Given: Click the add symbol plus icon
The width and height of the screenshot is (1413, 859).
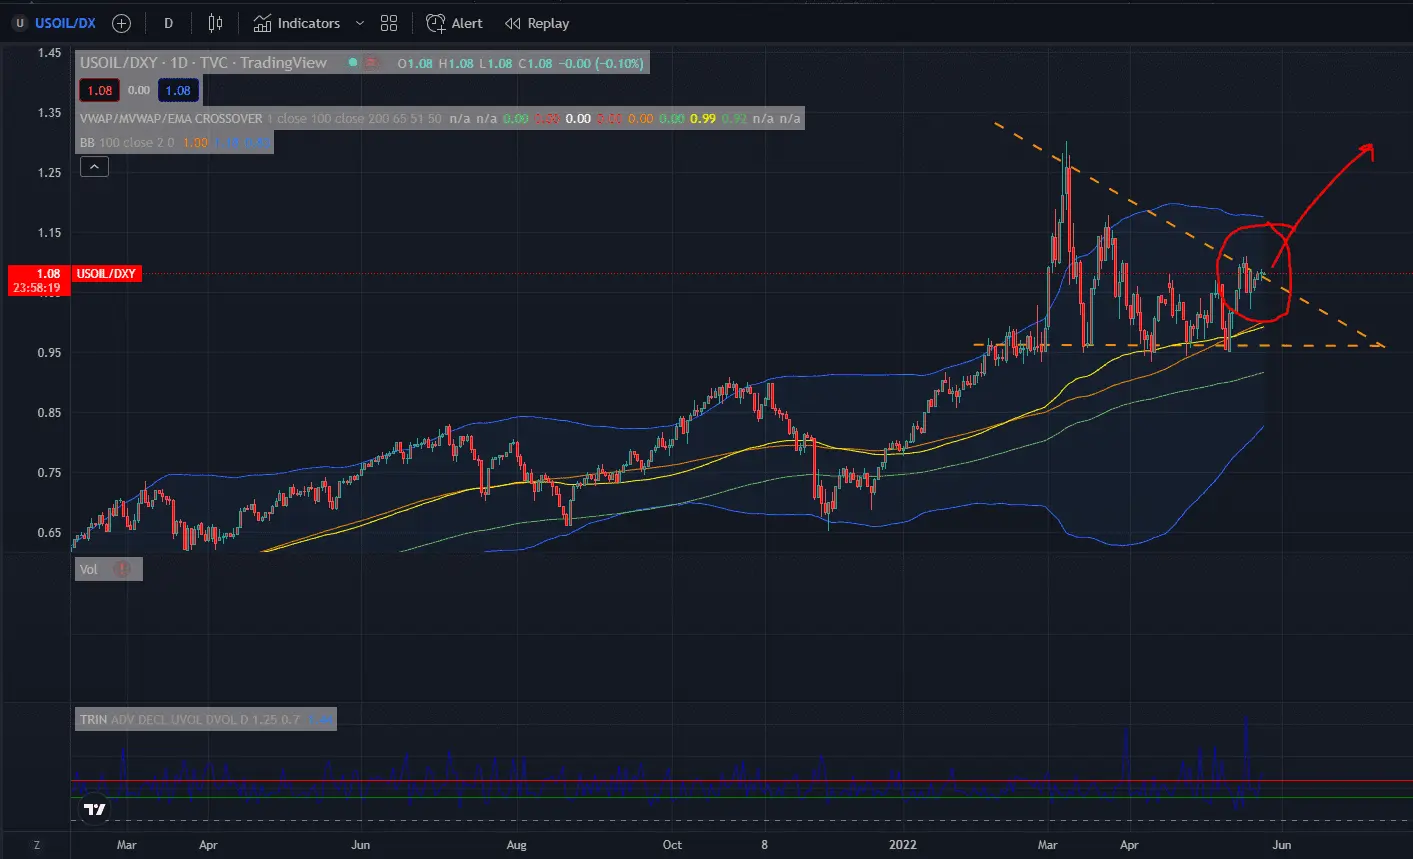Looking at the screenshot, I should pyautogui.click(x=122, y=23).
